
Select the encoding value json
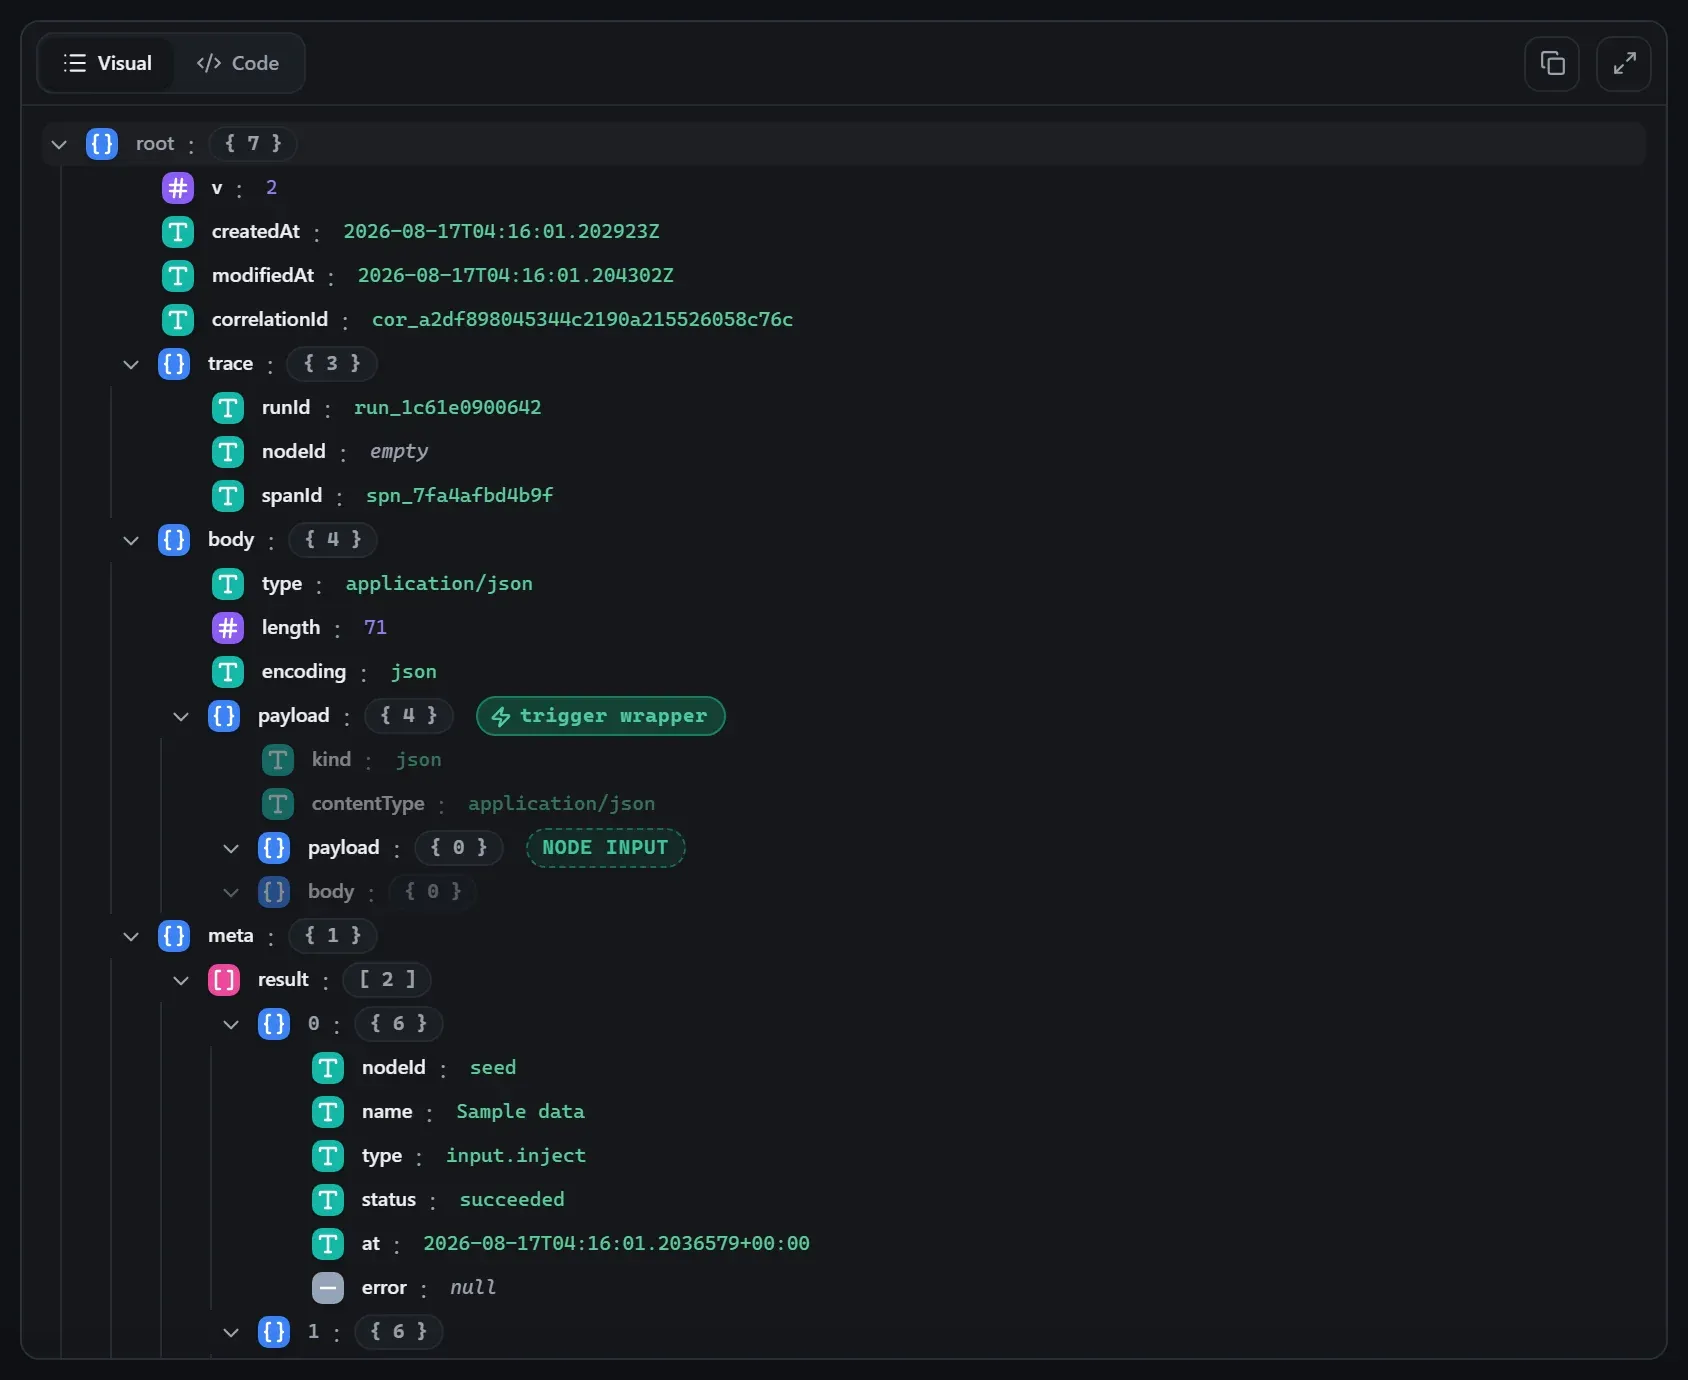tap(414, 672)
